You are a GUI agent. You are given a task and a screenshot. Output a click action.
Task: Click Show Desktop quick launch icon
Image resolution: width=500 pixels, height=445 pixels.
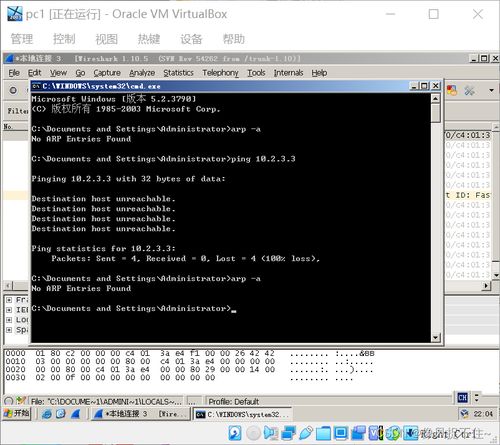(61, 414)
